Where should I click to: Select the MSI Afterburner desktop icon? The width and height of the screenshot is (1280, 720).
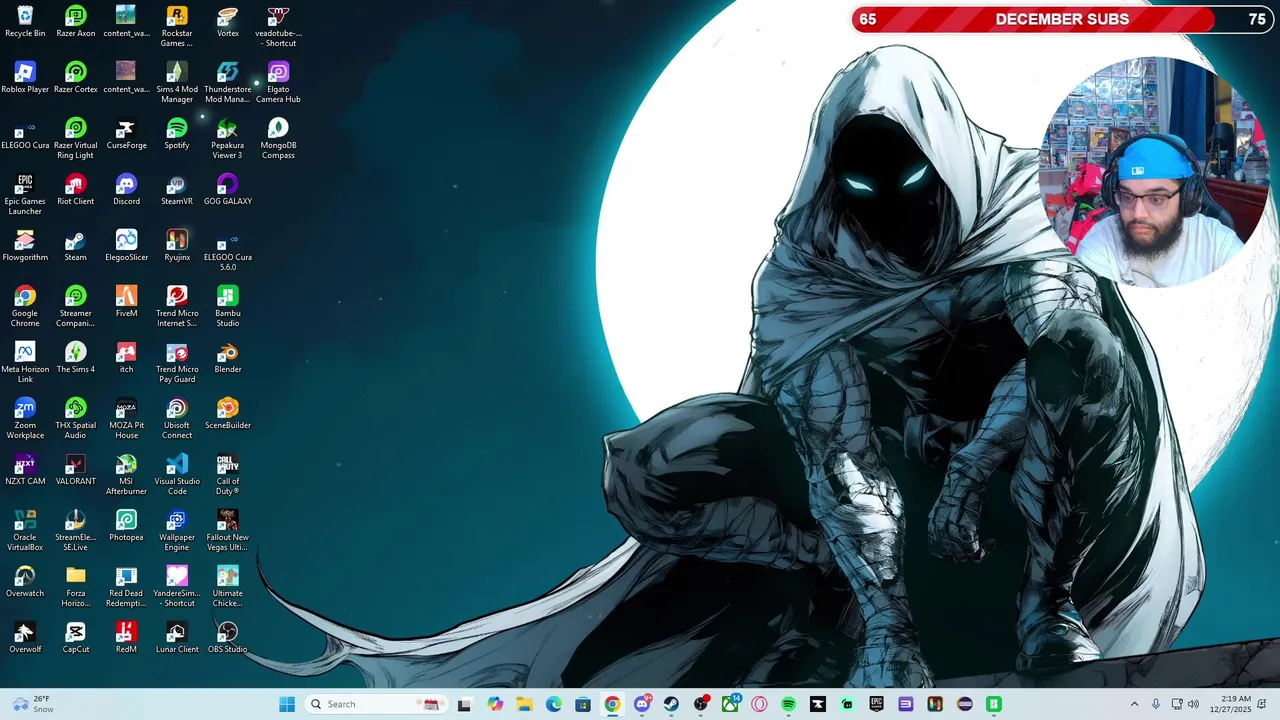(x=126, y=475)
